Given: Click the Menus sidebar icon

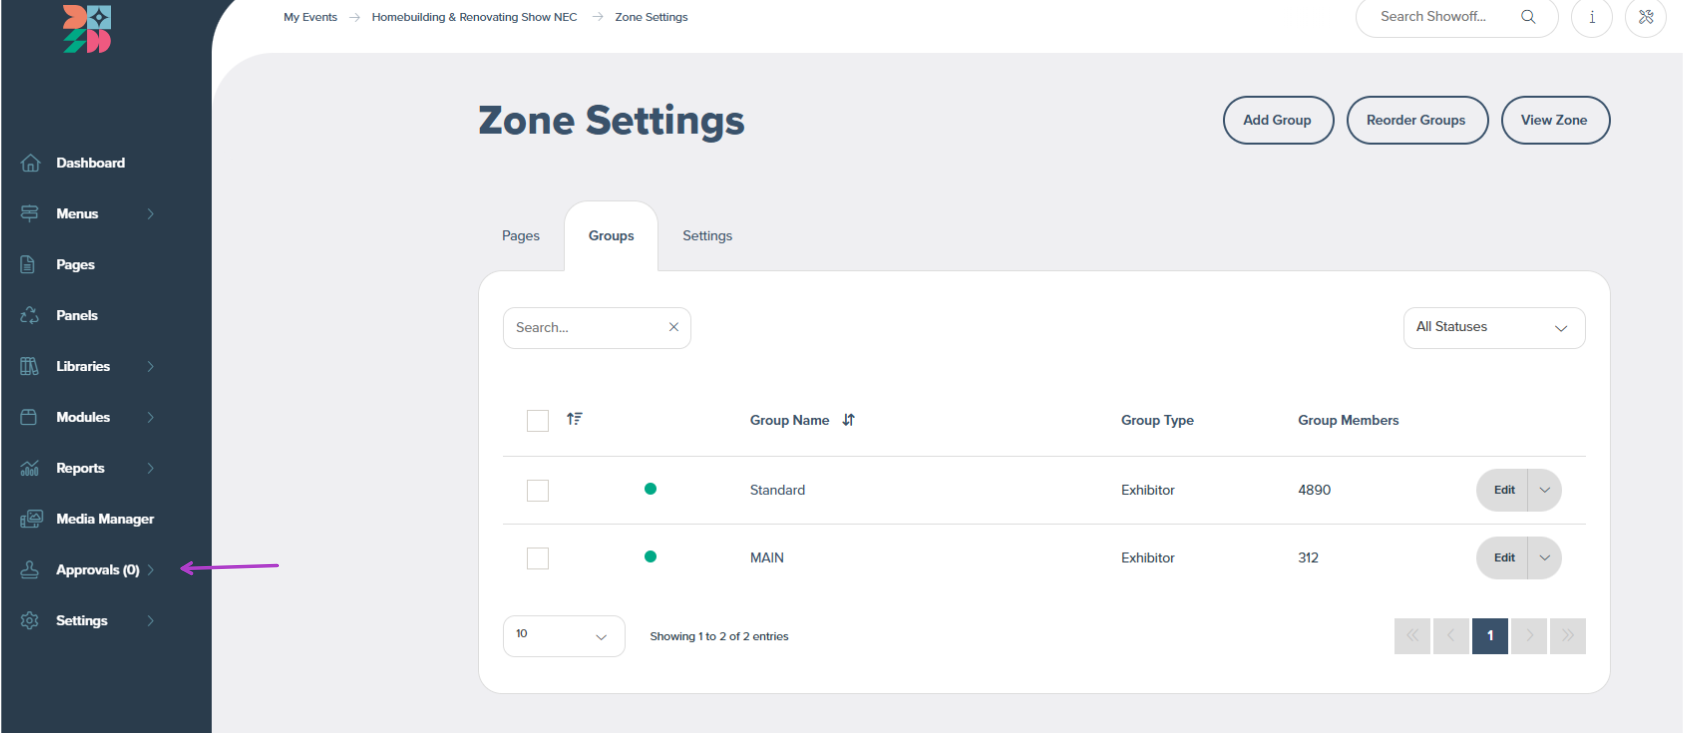Looking at the screenshot, I should tap(30, 214).
